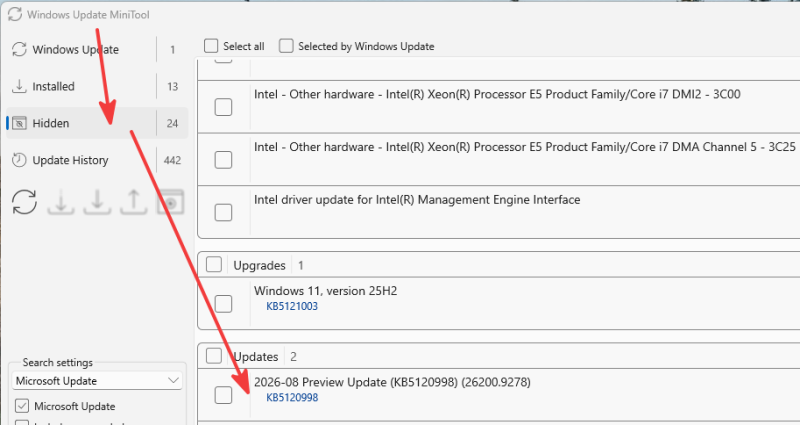Image resolution: width=800 pixels, height=425 pixels.
Task: Open the KB5121003 link
Action: 292,306
